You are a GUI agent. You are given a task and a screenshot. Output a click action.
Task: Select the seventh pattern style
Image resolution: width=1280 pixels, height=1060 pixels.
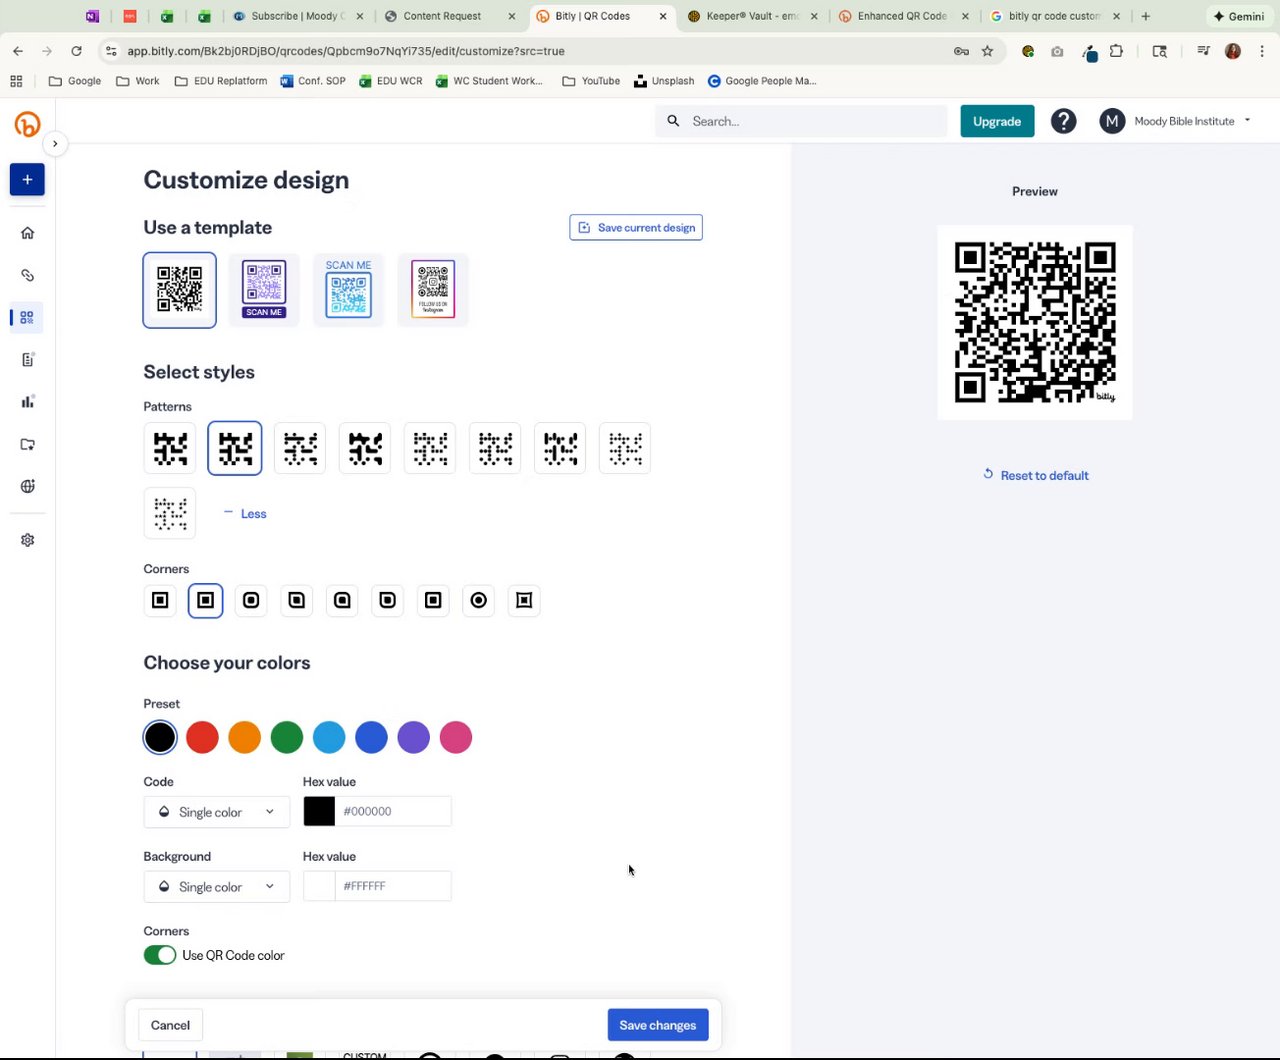[x=560, y=448]
